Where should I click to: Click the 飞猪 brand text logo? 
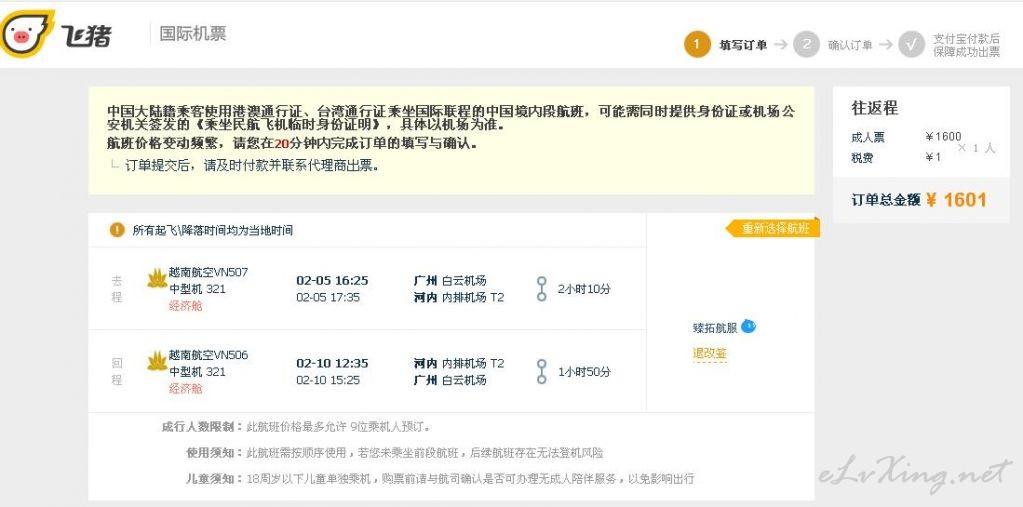tap(88, 36)
